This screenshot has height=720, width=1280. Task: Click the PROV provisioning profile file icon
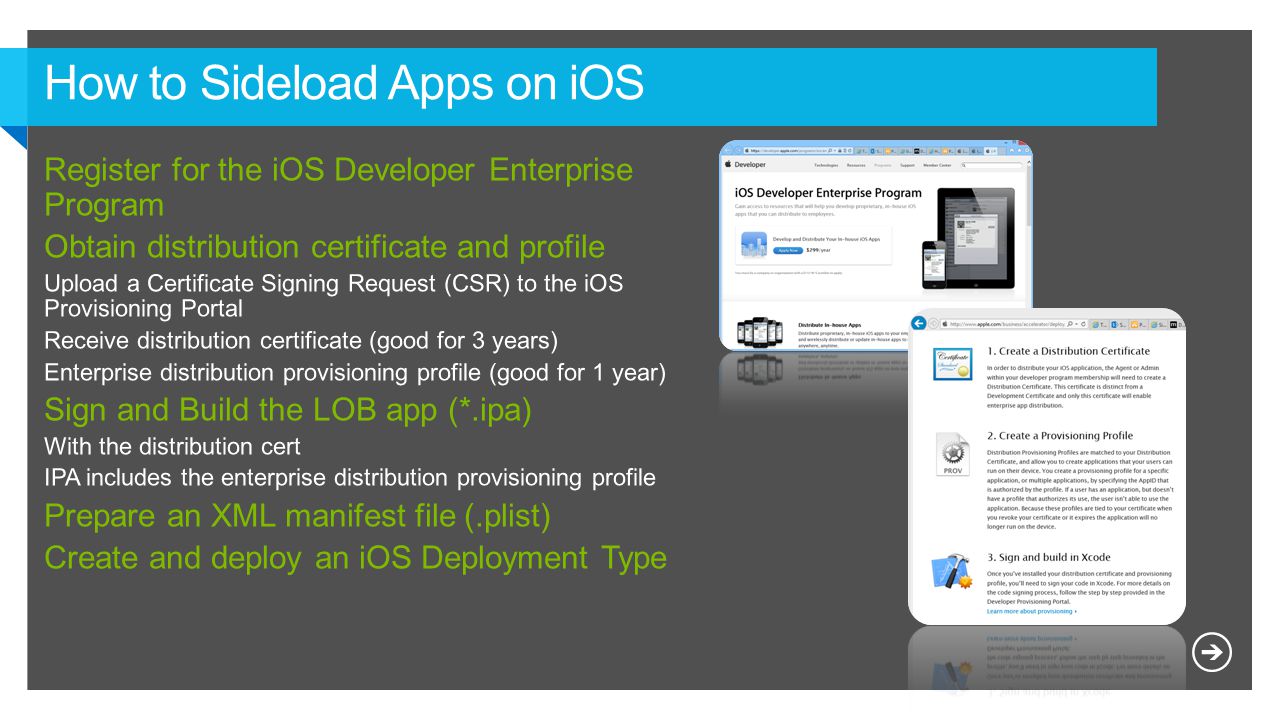[x=952, y=454]
